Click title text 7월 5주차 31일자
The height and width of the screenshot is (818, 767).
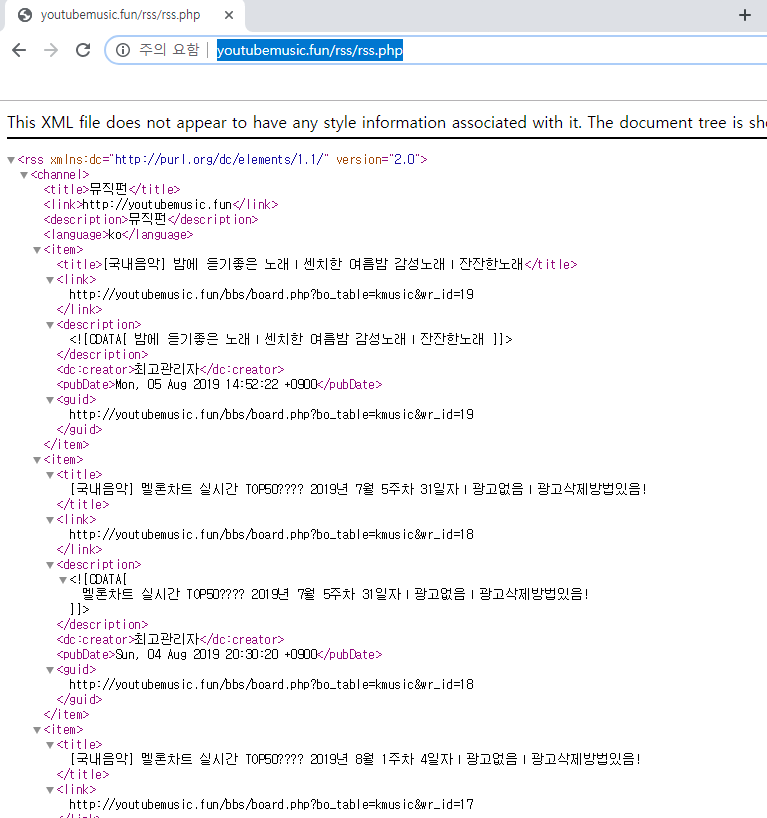[358, 489]
